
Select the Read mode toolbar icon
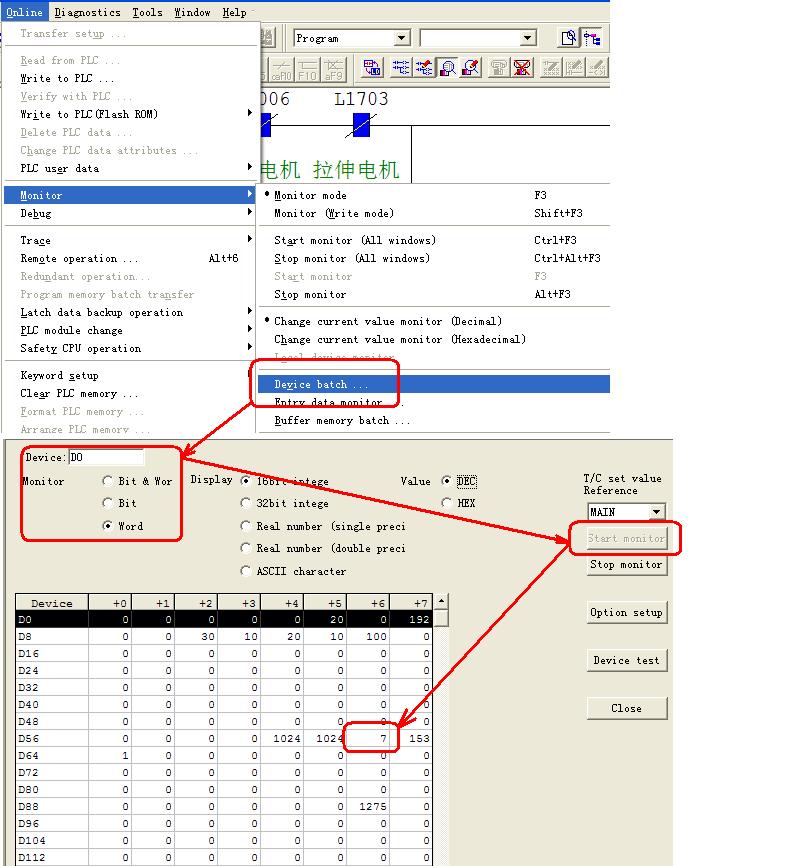pos(400,68)
